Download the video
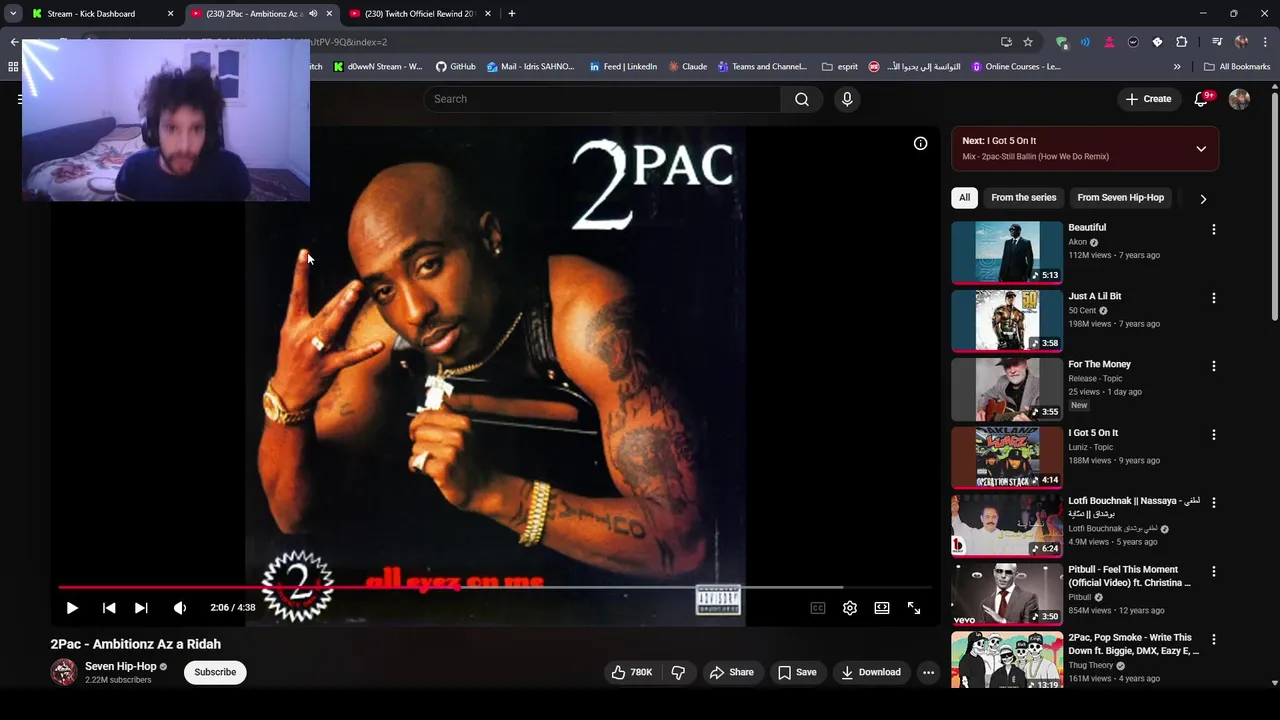The image size is (1280, 720). [871, 672]
